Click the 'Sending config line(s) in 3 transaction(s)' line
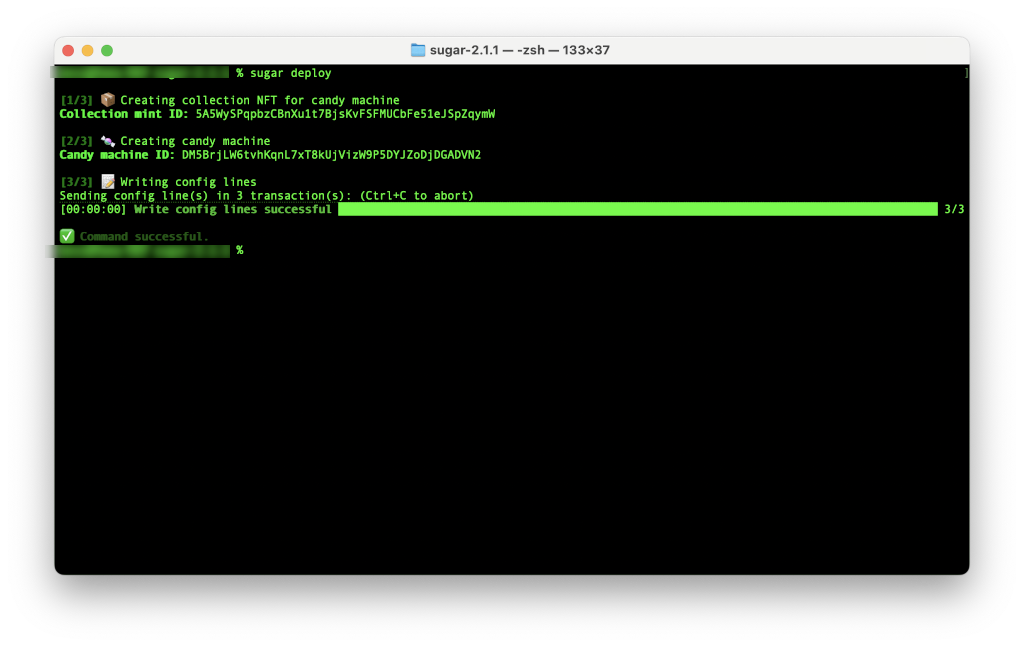The image size is (1024, 647). (206, 196)
